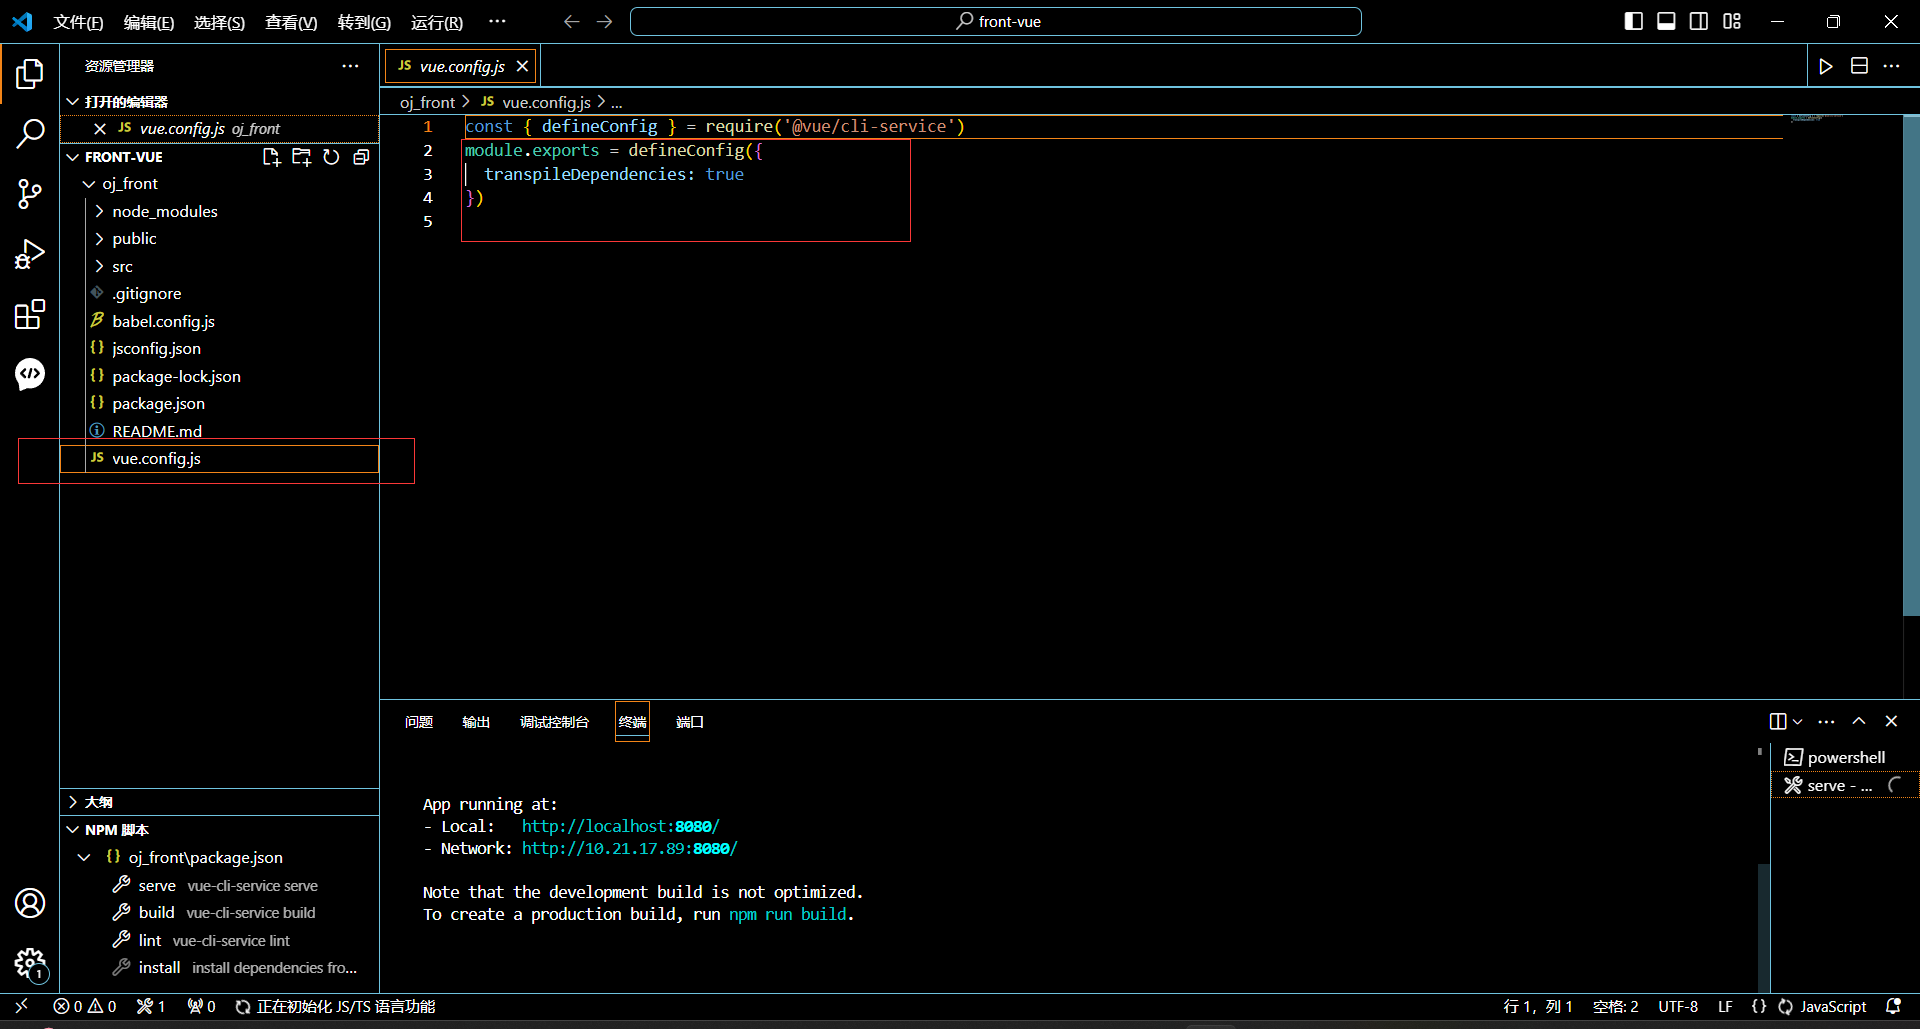The height and width of the screenshot is (1029, 1920).
Task: Open the Explorer view icon
Action: (x=30, y=73)
